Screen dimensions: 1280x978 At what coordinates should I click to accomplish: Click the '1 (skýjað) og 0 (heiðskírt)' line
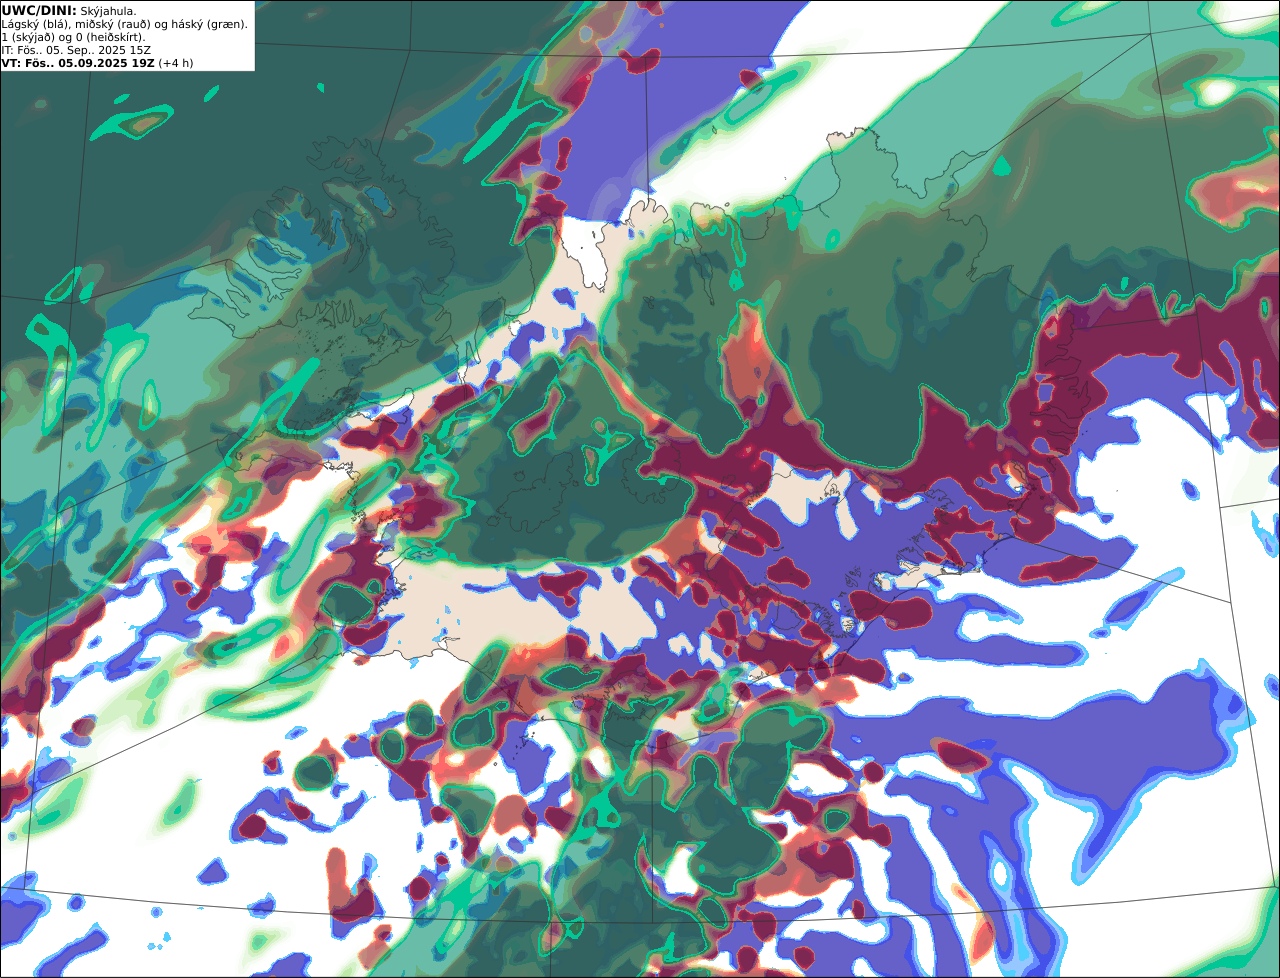73,37
